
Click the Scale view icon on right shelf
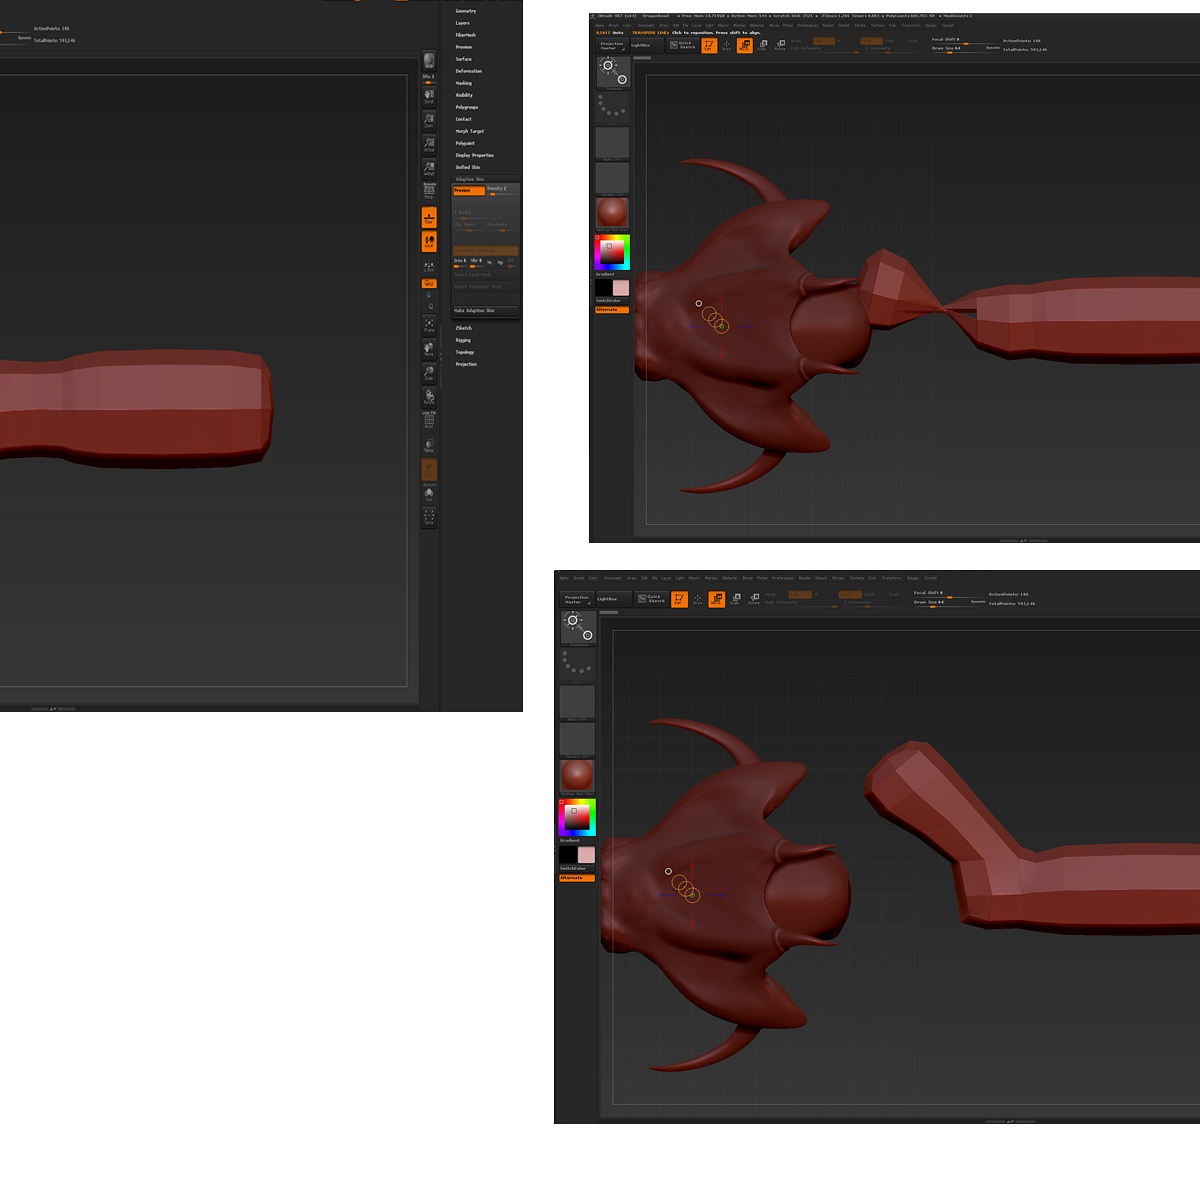pyautogui.click(x=429, y=373)
